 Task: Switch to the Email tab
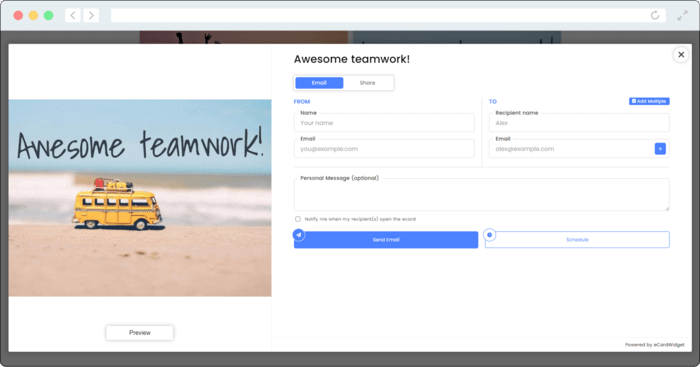pos(319,83)
